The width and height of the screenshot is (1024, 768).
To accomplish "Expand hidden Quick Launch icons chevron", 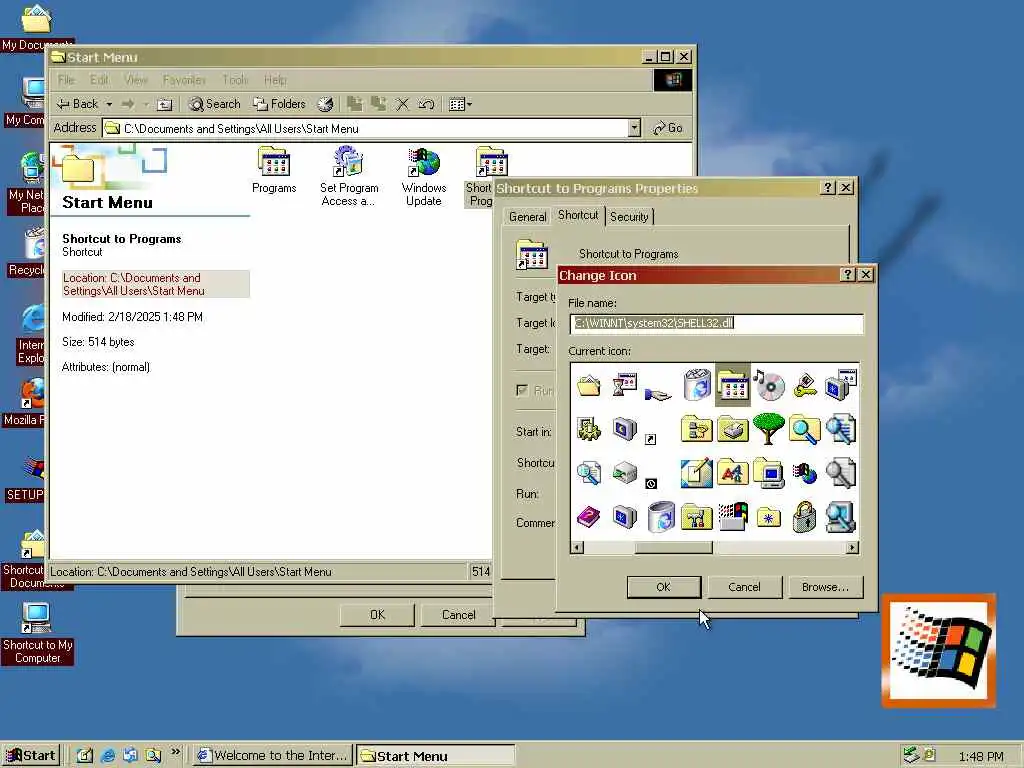I will [175, 752].
